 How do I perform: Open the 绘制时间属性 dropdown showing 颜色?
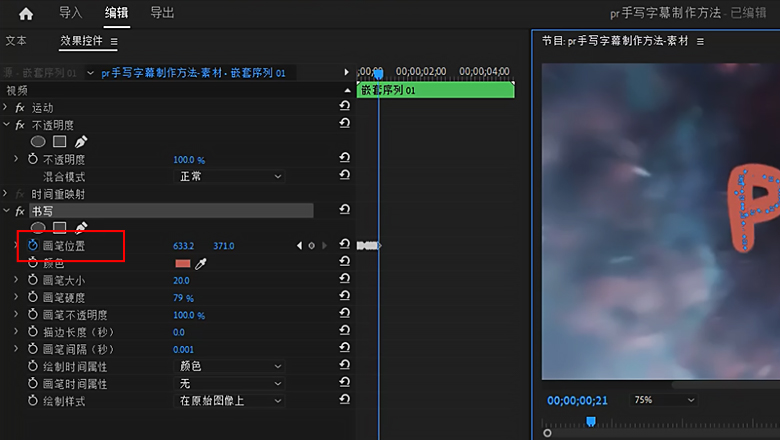(229, 366)
